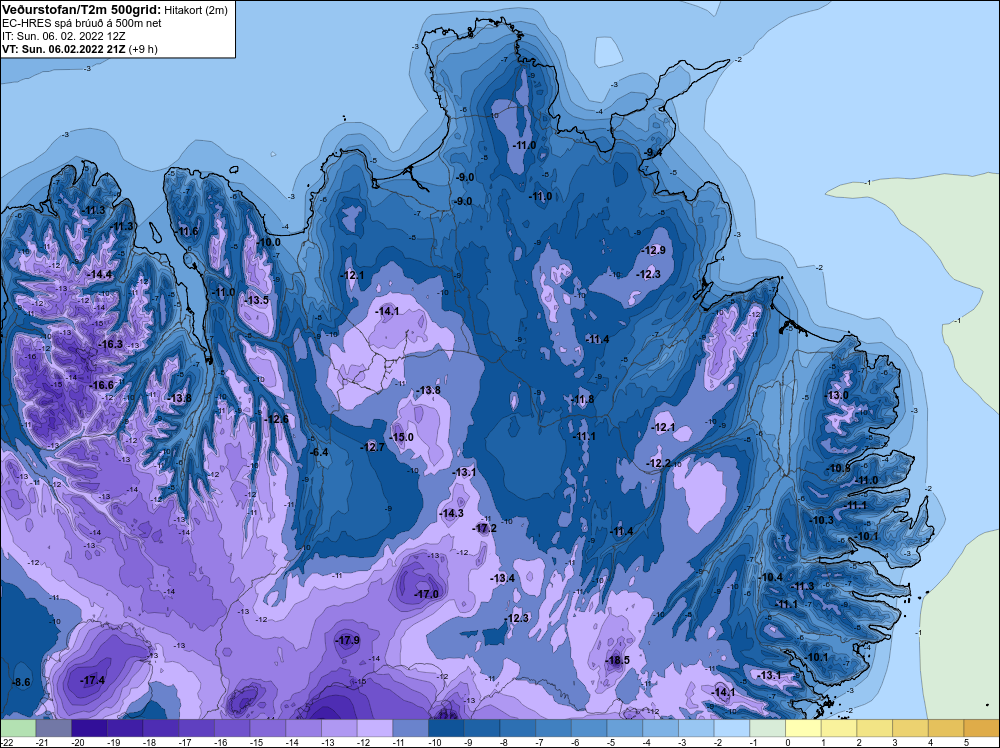Image resolution: width=1000 pixels, height=748 pixels.
Task: Click the -16.6 temperature value
Action: (x=101, y=385)
